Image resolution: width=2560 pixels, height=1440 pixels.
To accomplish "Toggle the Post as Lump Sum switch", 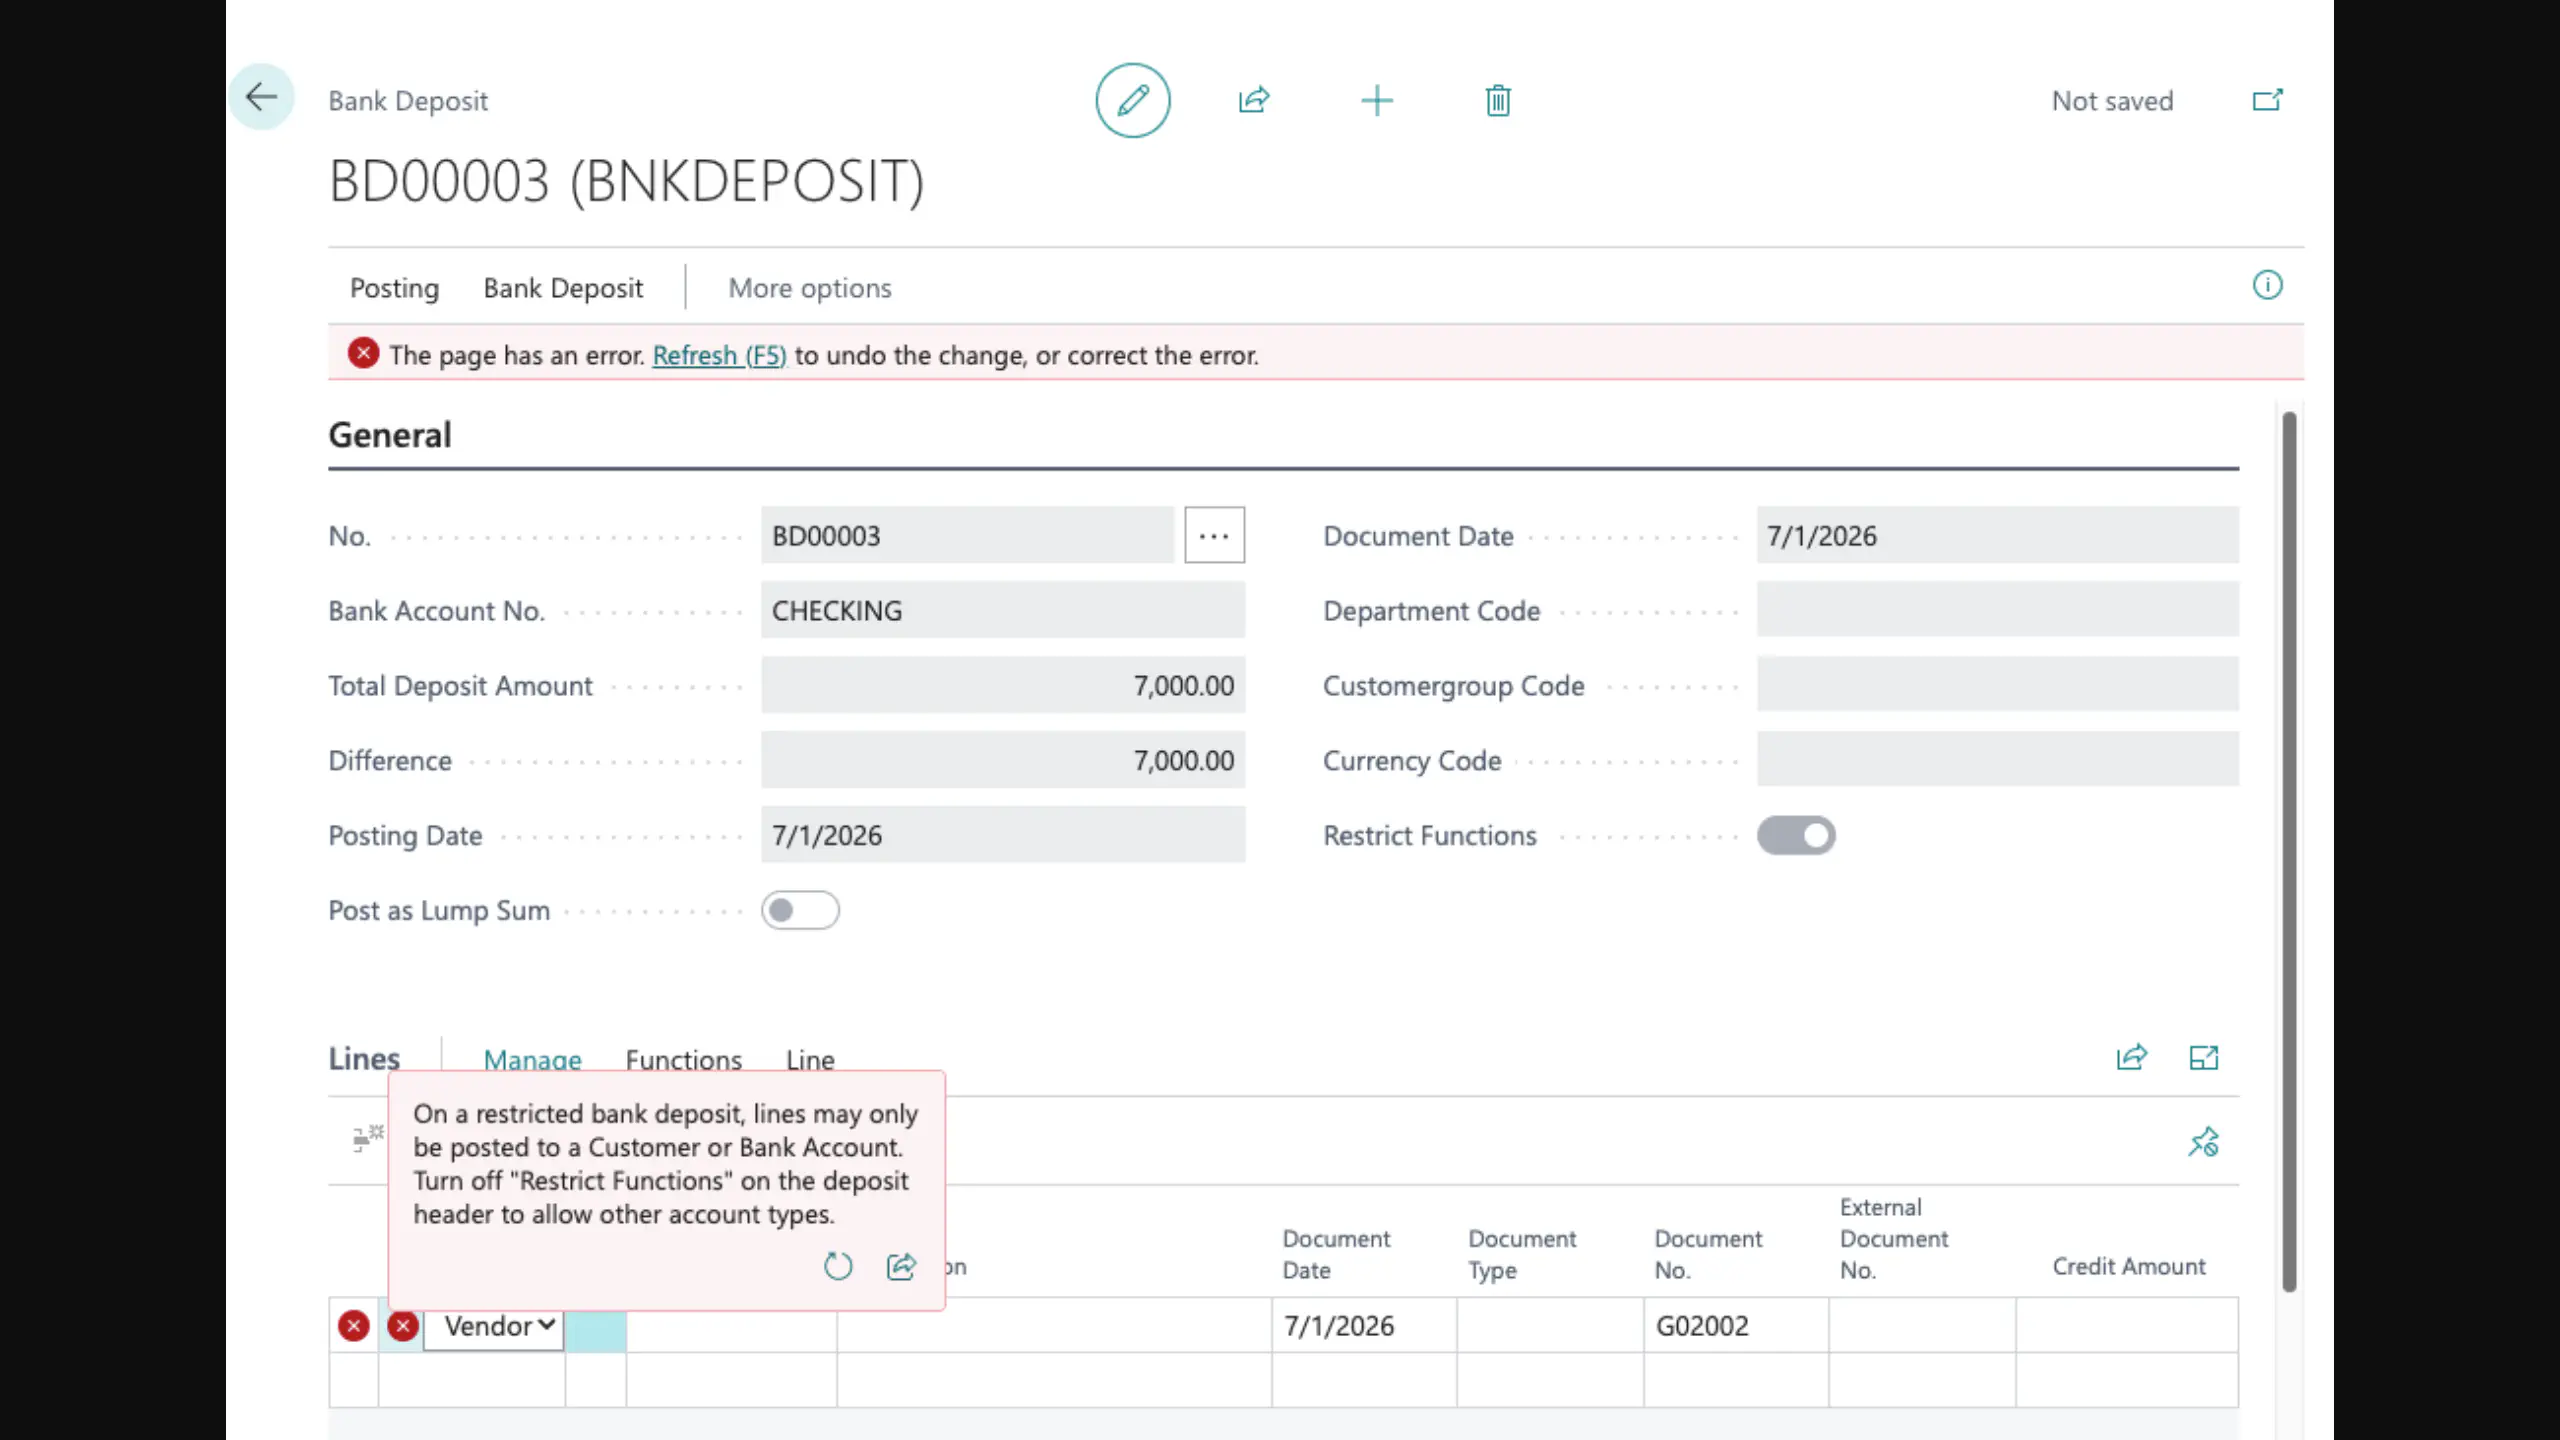I will pyautogui.click(x=800, y=910).
